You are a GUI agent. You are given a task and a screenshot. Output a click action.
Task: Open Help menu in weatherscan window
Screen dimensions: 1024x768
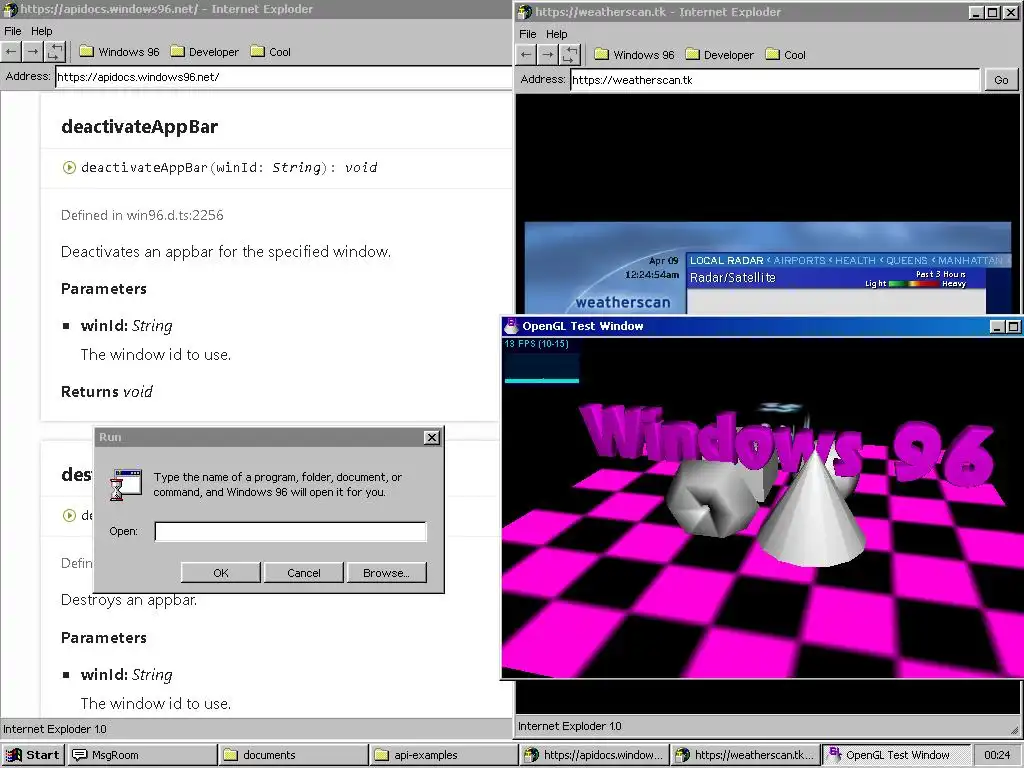tap(556, 34)
